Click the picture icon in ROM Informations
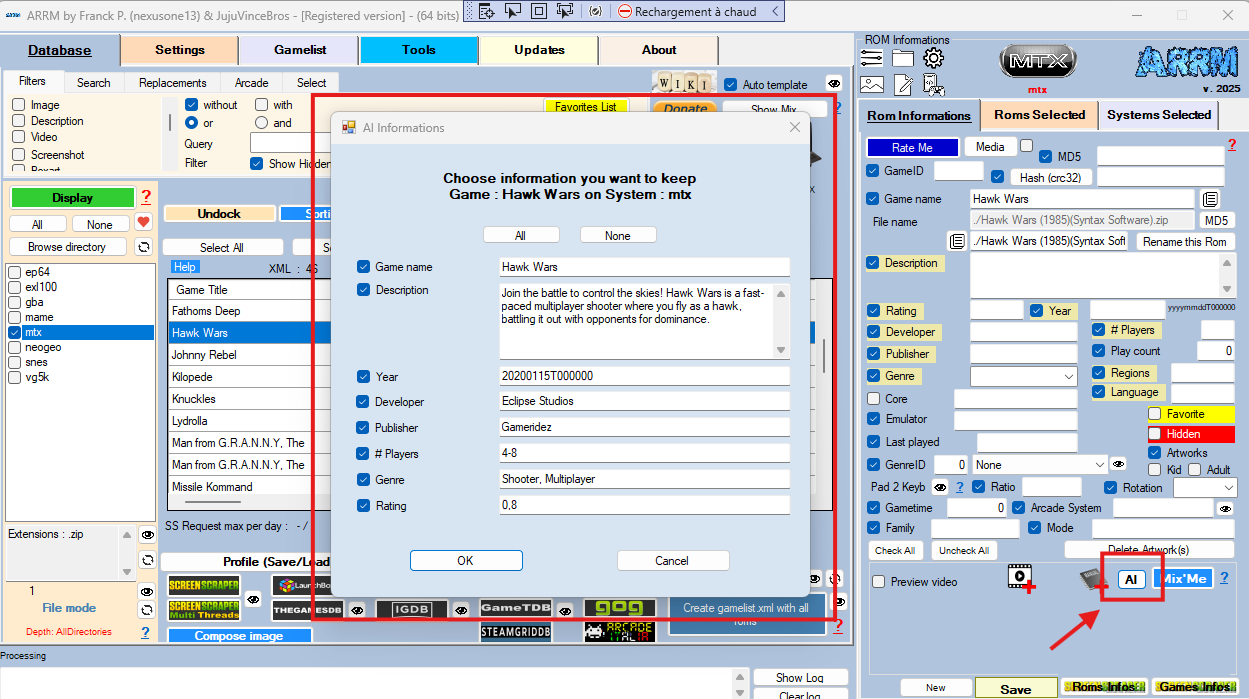Viewport: 1249px width, 699px height. 872,85
